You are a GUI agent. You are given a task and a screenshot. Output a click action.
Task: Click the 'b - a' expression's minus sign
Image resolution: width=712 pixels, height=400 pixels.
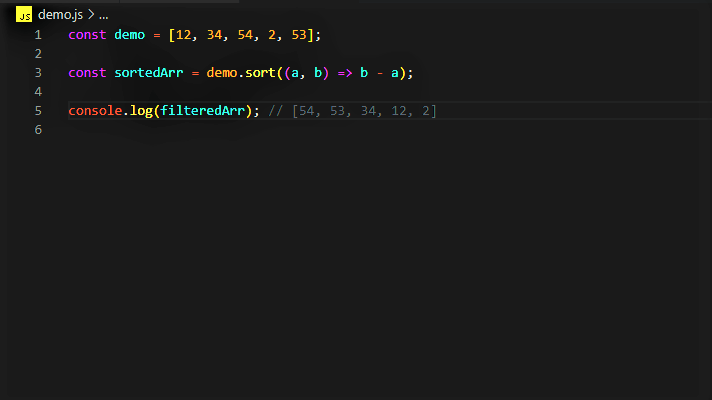coord(380,73)
